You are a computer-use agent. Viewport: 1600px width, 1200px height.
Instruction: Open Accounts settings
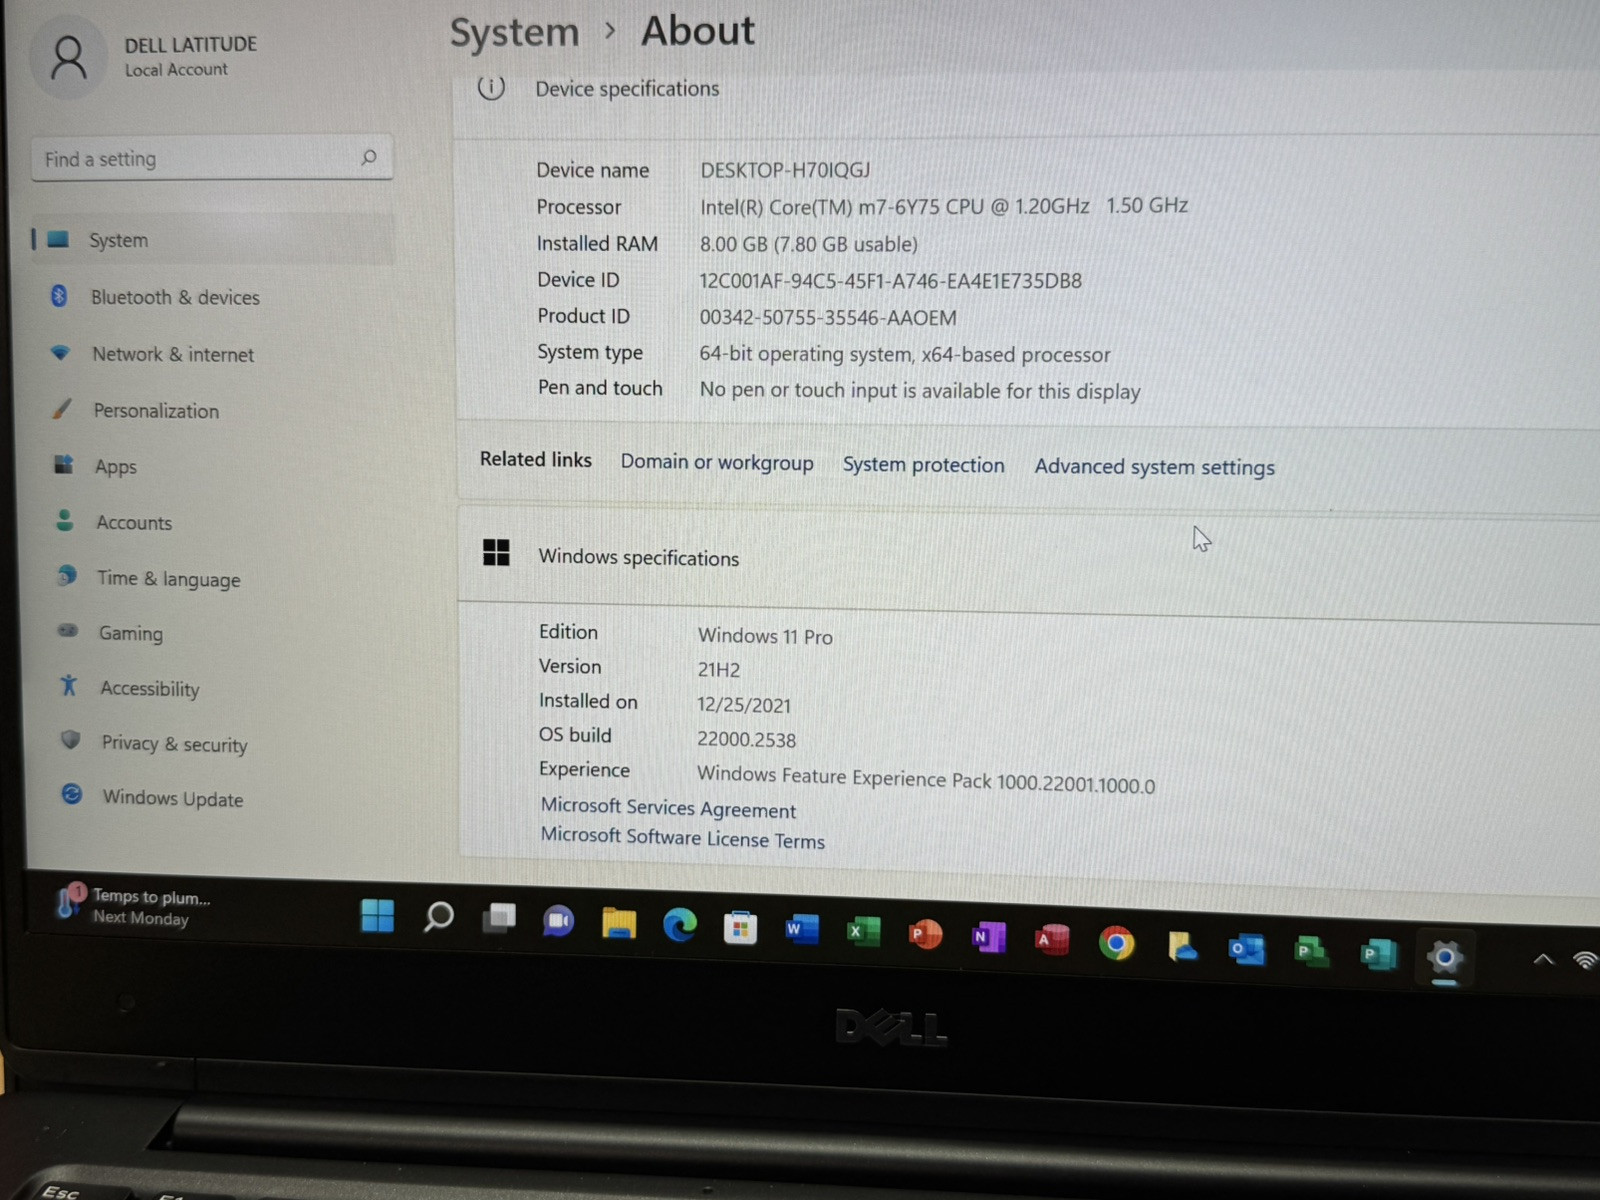(134, 522)
